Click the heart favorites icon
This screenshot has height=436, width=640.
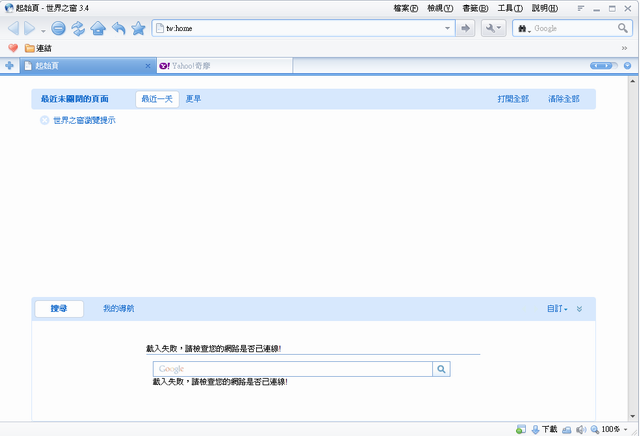(13, 48)
